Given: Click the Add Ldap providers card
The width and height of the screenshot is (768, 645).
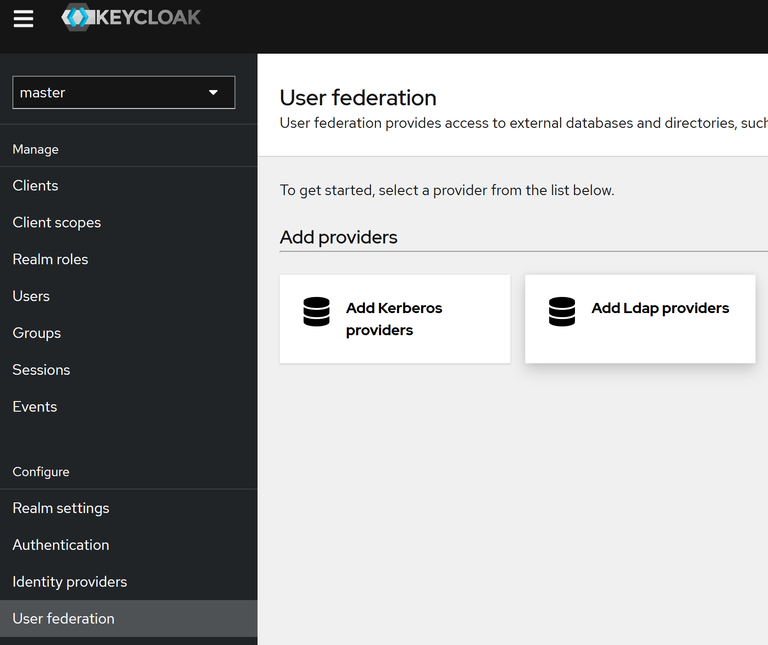Looking at the screenshot, I should tap(640, 319).
